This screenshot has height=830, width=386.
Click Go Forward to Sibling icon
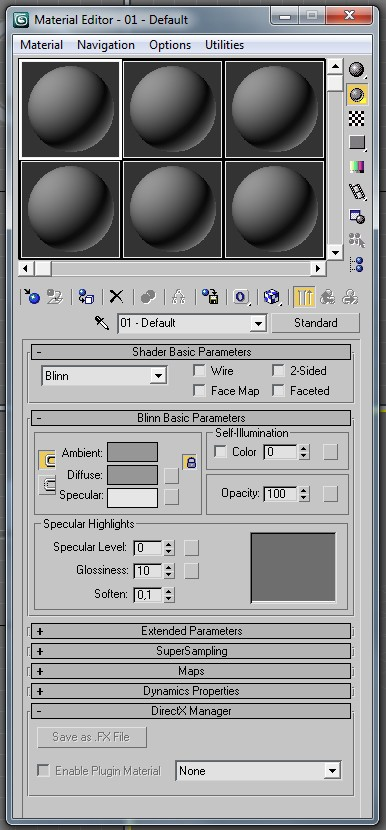tap(350, 297)
